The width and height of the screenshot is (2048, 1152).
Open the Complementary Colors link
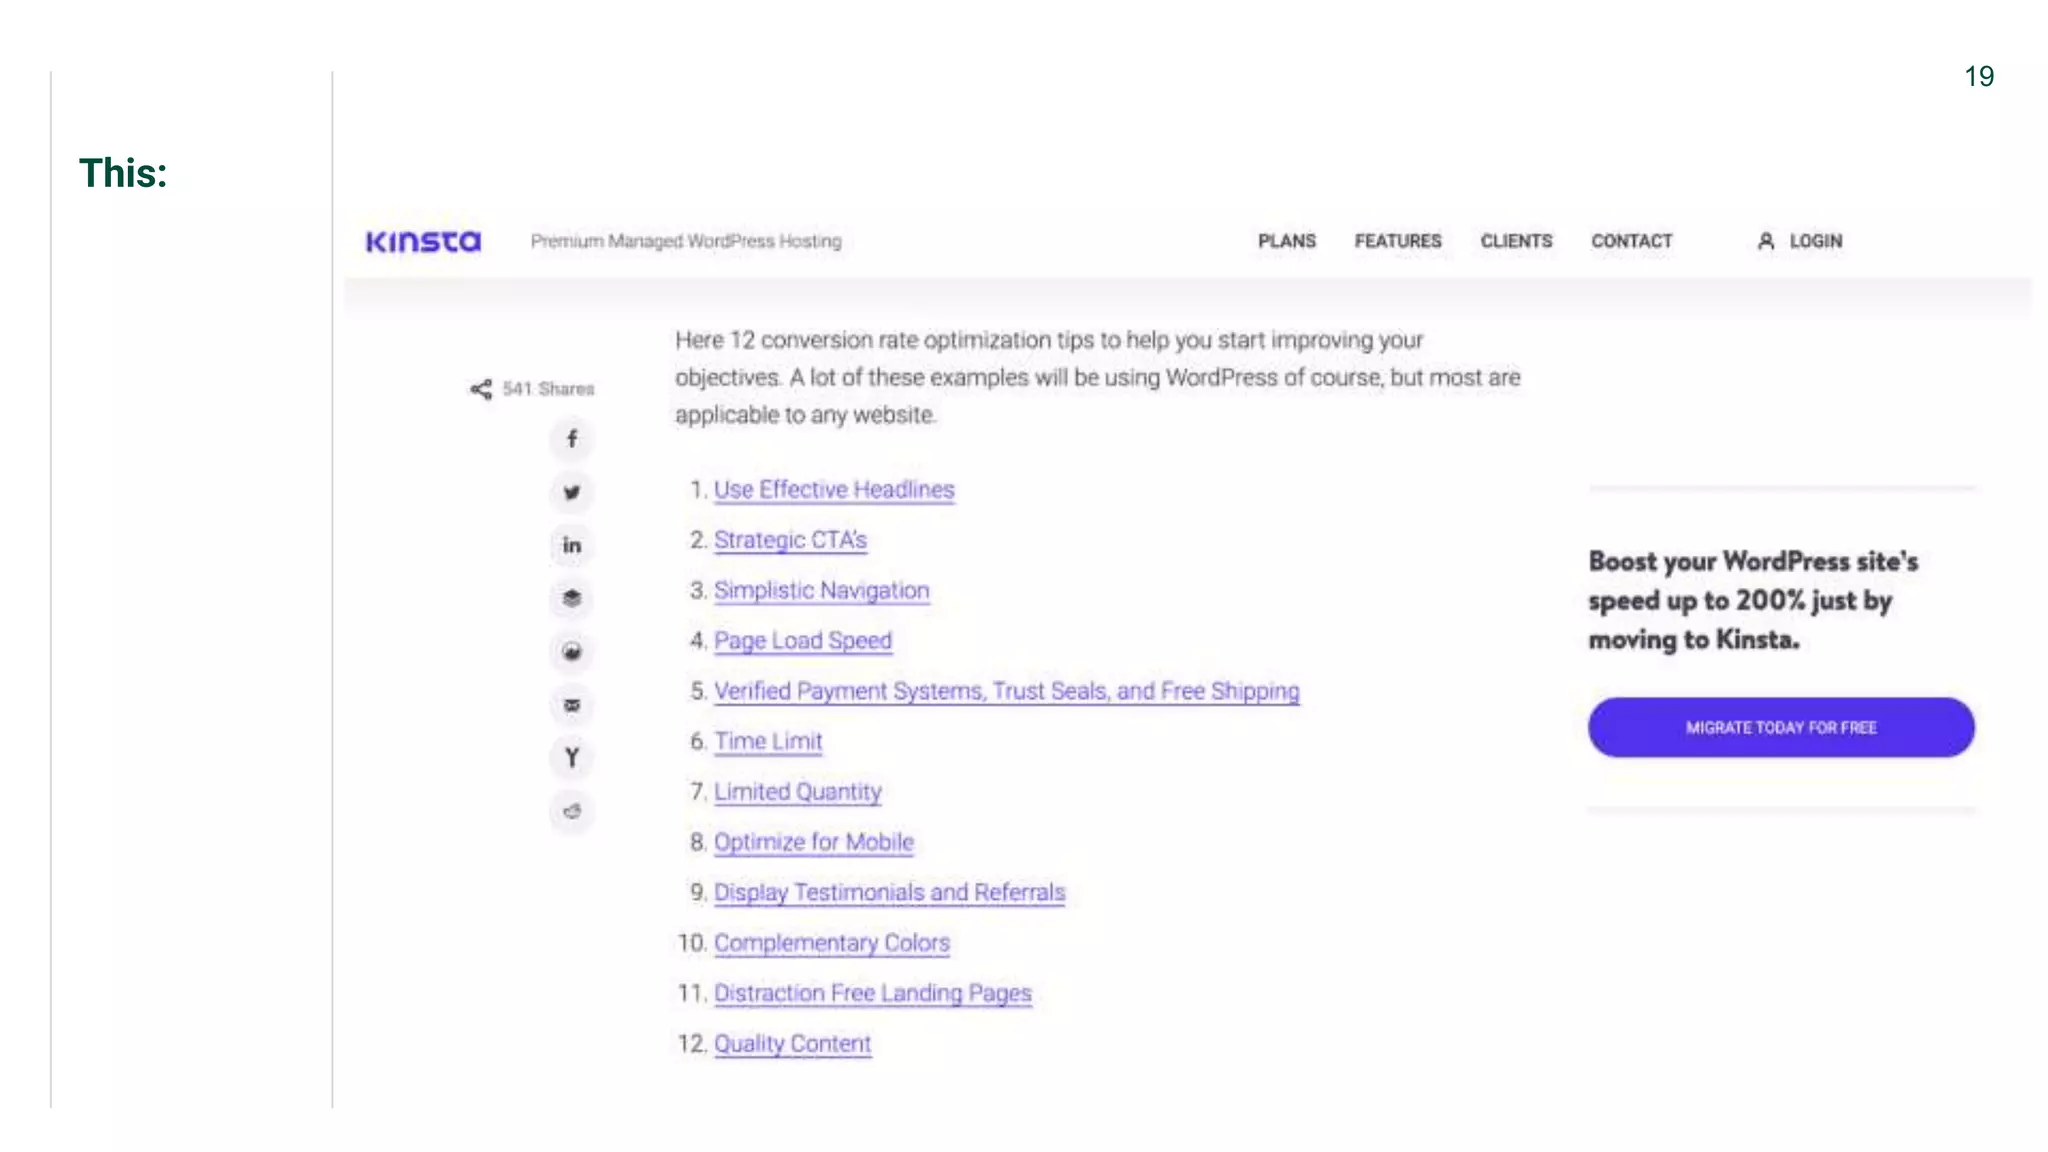(x=831, y=943)
